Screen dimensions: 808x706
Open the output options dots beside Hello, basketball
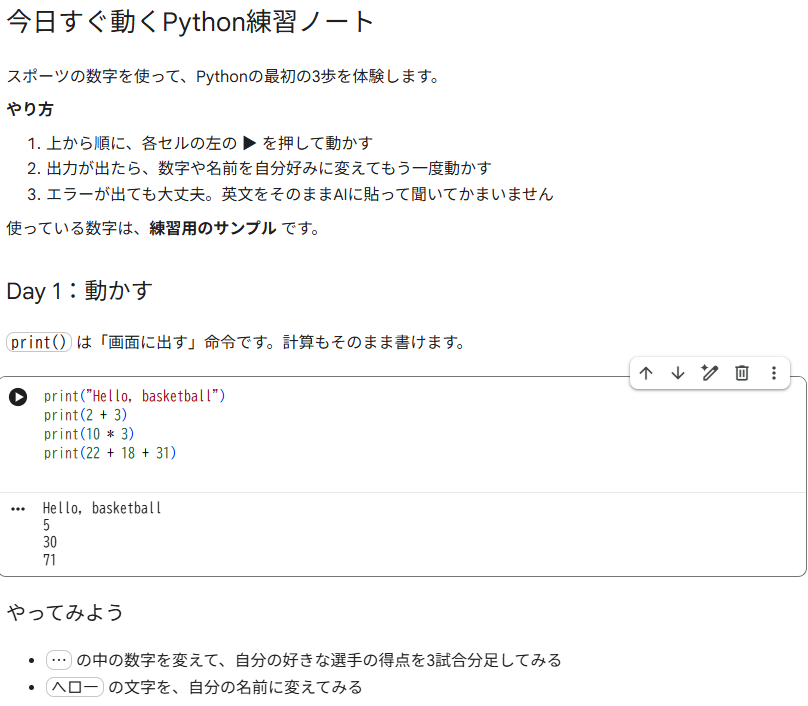click(18, 509)
